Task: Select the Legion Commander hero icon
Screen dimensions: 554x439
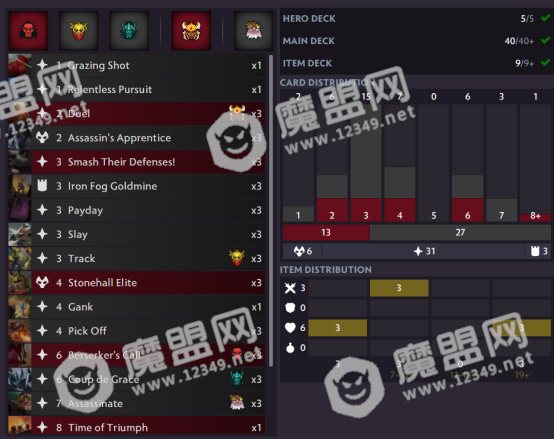Action: click(191, 30)
